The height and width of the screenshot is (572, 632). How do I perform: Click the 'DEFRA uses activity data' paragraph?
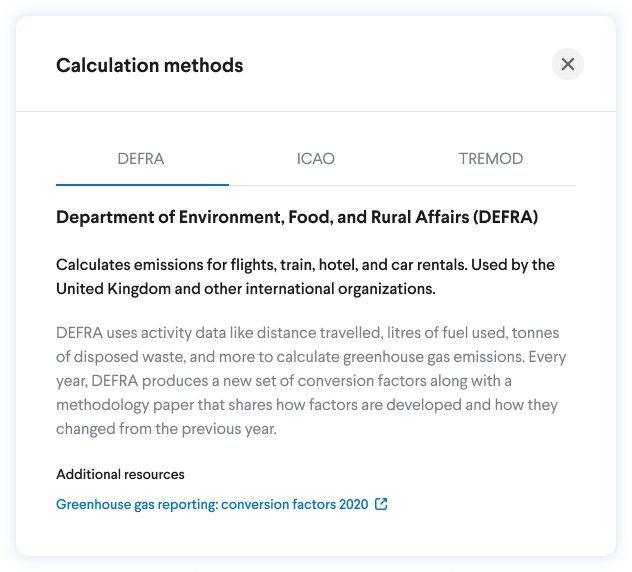(311, 381)
